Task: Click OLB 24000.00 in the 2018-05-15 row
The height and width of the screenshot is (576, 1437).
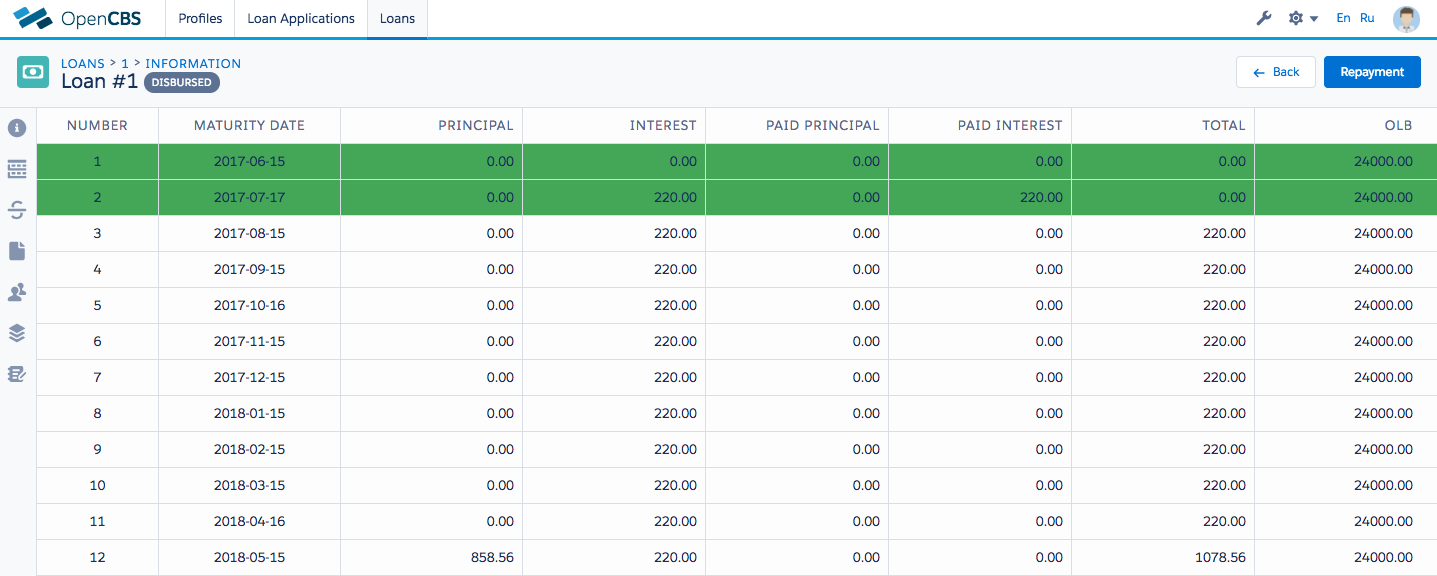Action: tap(1383, 557)
